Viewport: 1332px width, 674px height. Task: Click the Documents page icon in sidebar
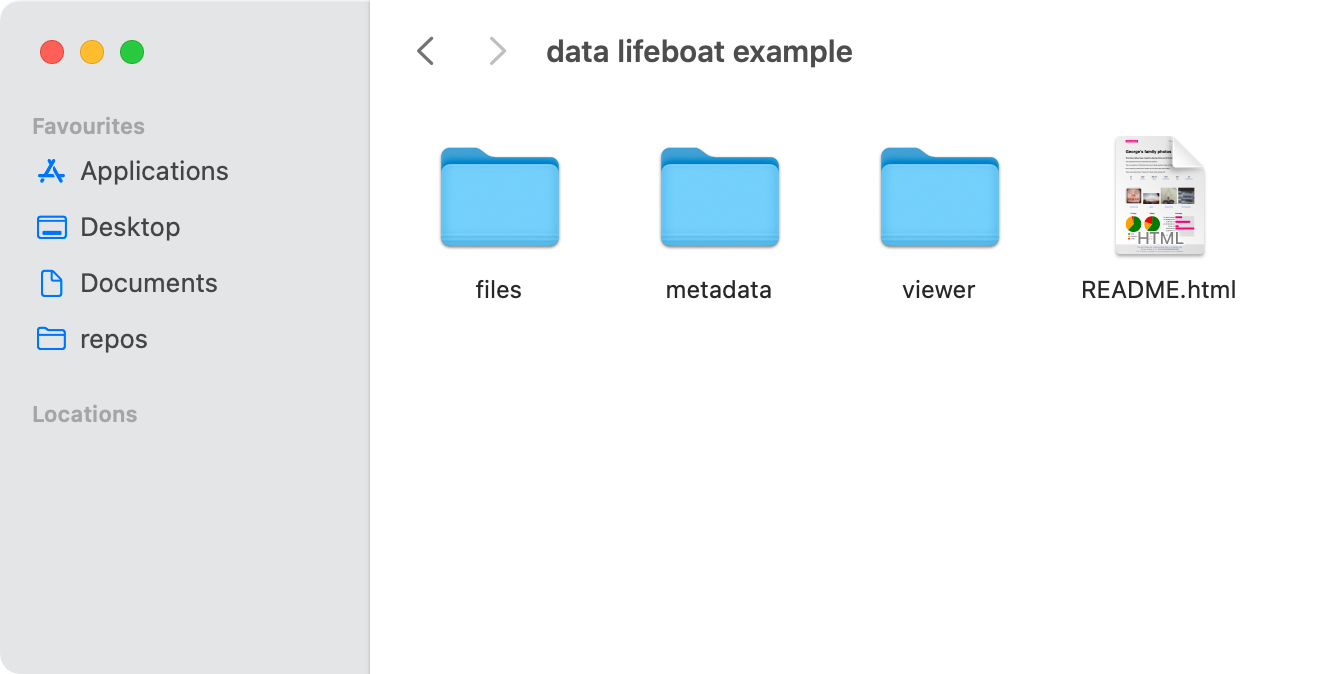tap(51, 284)
